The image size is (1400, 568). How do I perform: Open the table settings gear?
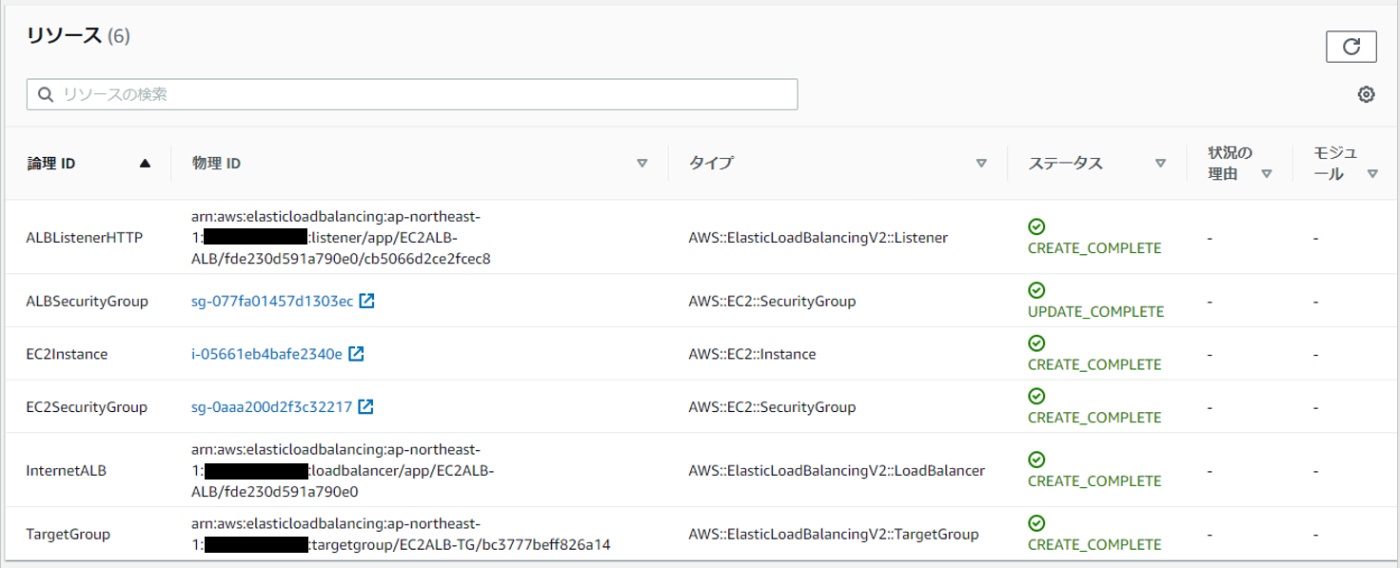pos(1366,94)
